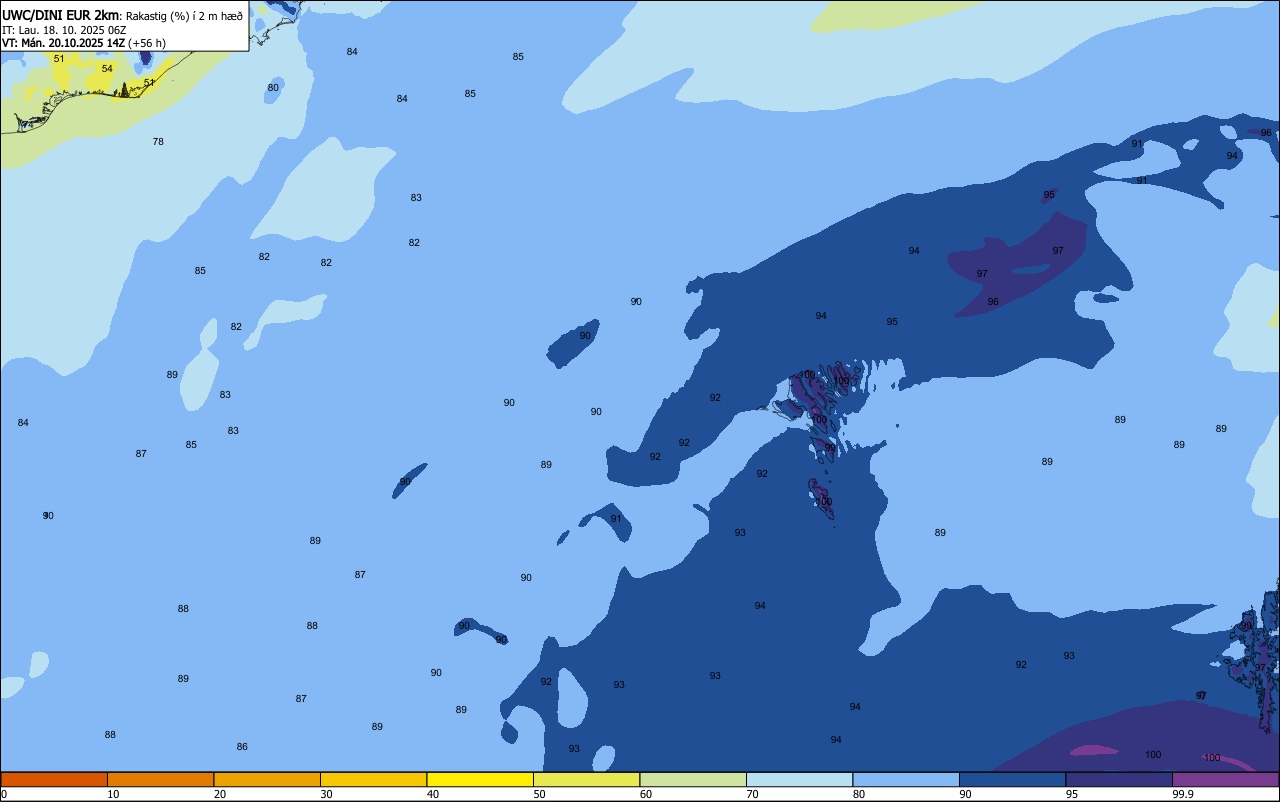Click the purple legend swatch above 99.9

(x=1225, y=779)
